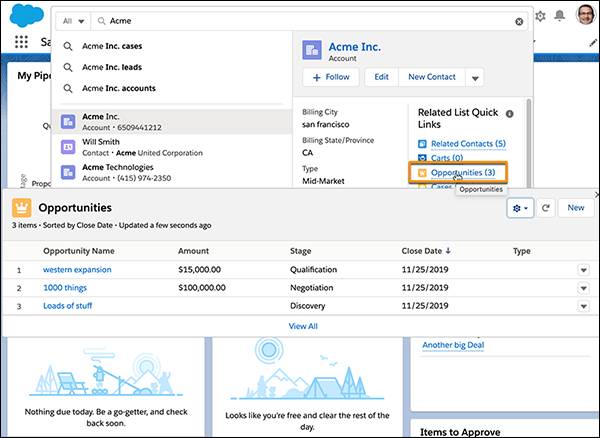Expand more account actions dropdown arrow

(x=475, y=78)
